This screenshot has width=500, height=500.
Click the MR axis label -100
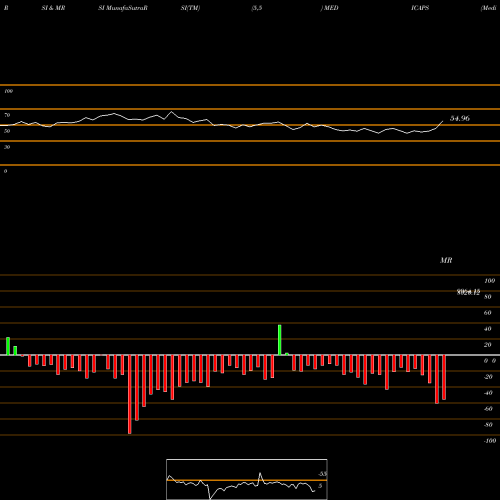pyautogui.click(x=490, y=441)
